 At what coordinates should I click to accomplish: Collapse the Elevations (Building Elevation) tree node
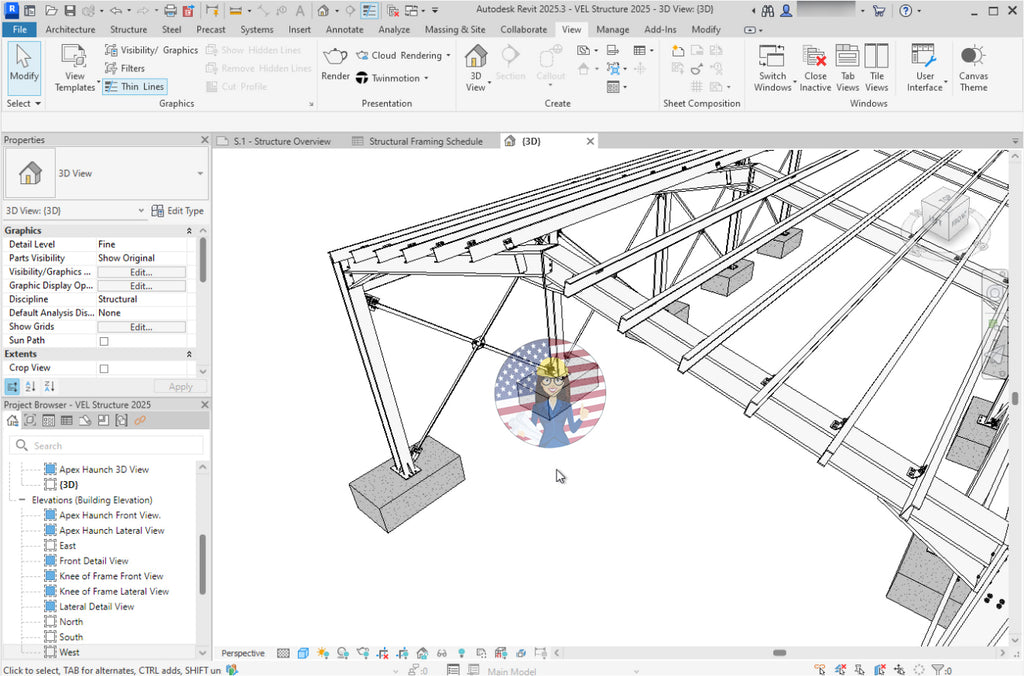pos(20,499)
